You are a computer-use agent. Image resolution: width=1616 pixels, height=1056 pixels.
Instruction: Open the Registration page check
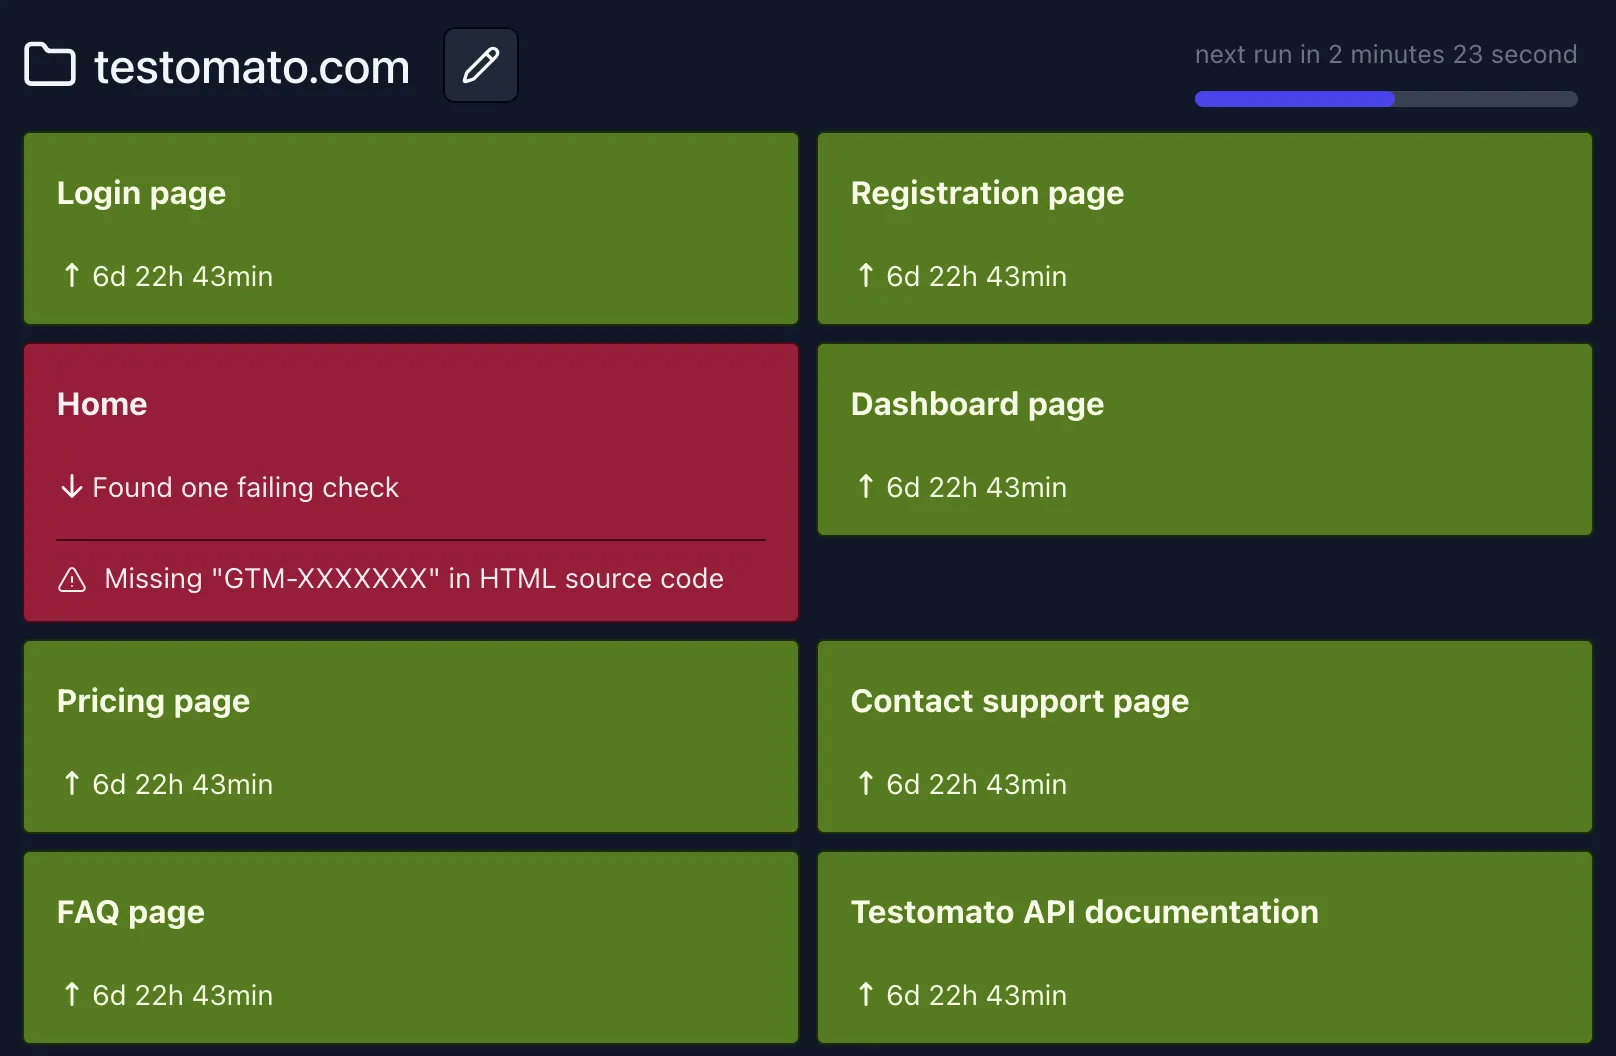pyautogui.click(x=1205, y=229)
